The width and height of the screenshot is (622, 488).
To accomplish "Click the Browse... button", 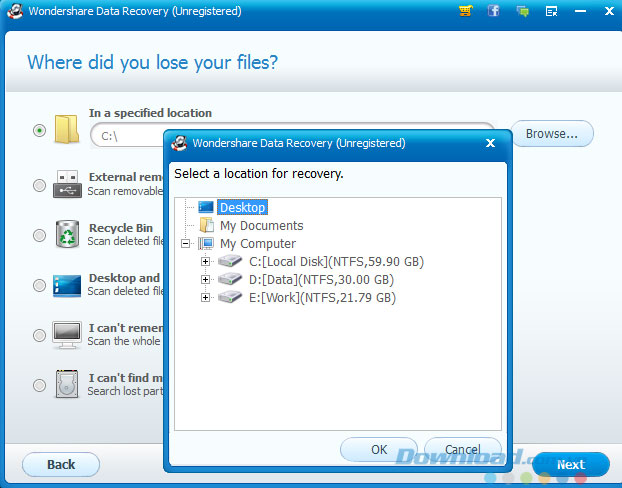I will (x=552, y=134).
